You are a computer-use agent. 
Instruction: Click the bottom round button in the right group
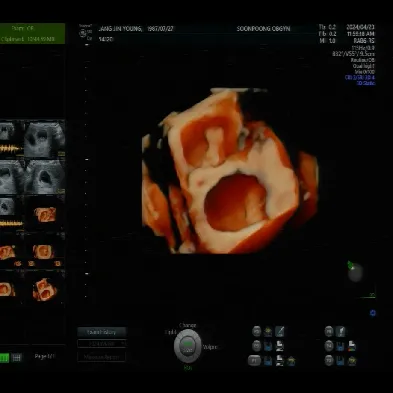pos(329,361)
